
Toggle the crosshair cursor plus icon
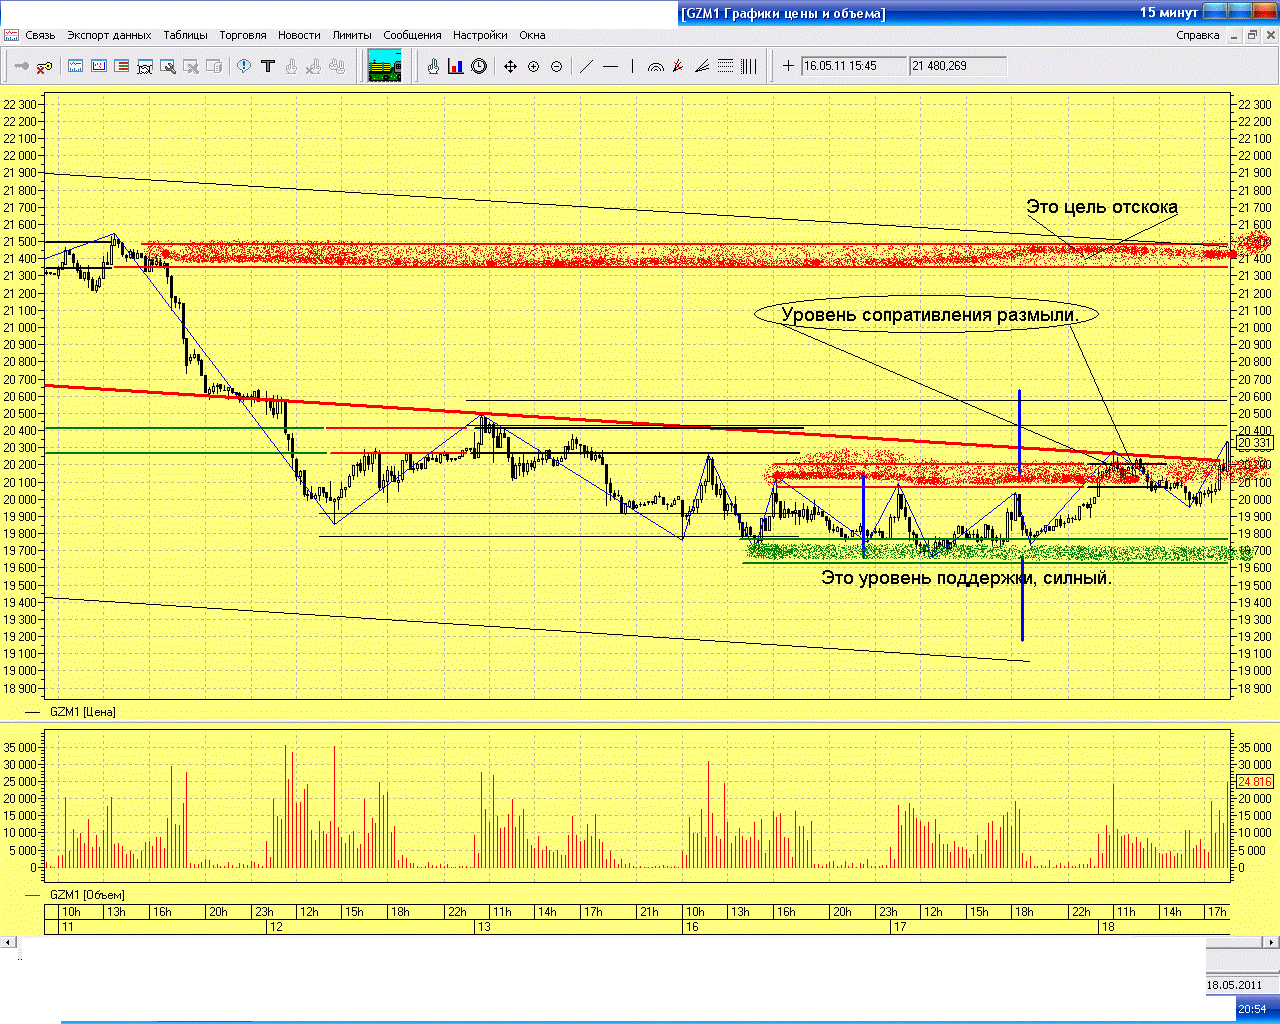point(788,67)
